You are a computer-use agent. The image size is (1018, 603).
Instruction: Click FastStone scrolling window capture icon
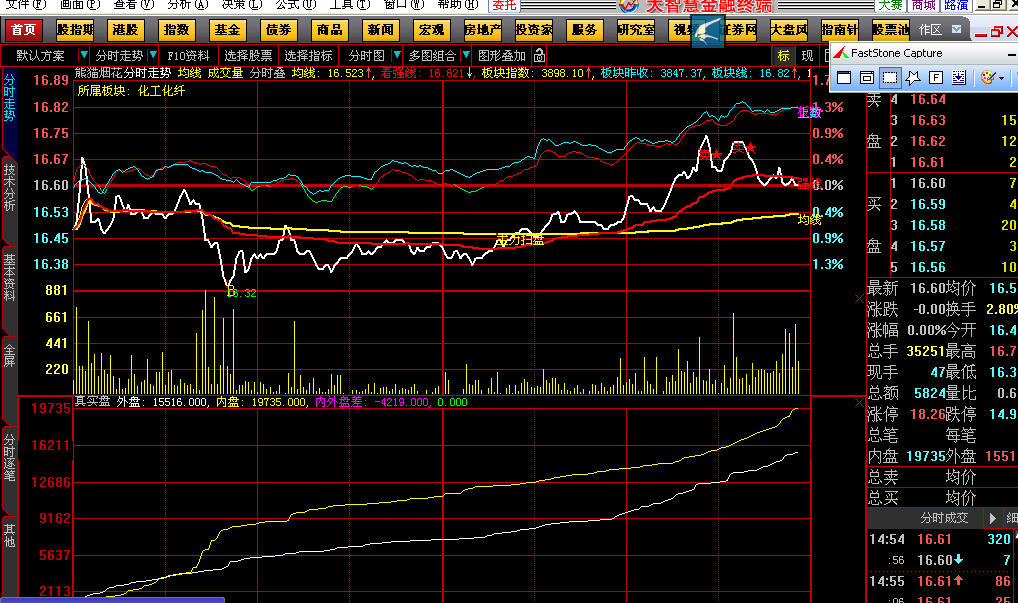[x=959, y=78]
